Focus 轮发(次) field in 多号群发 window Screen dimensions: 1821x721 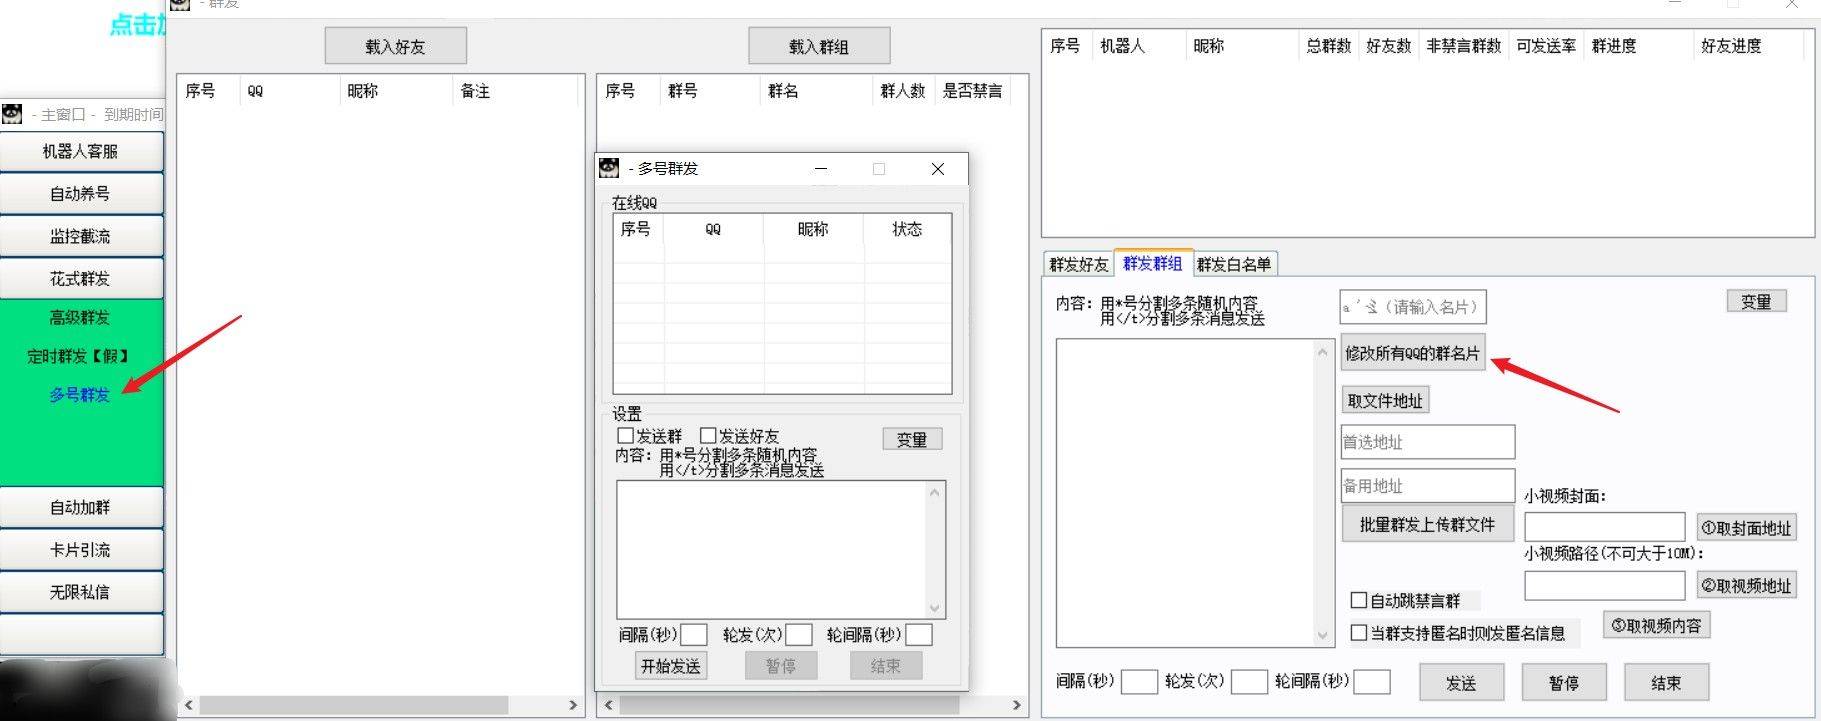799,635
